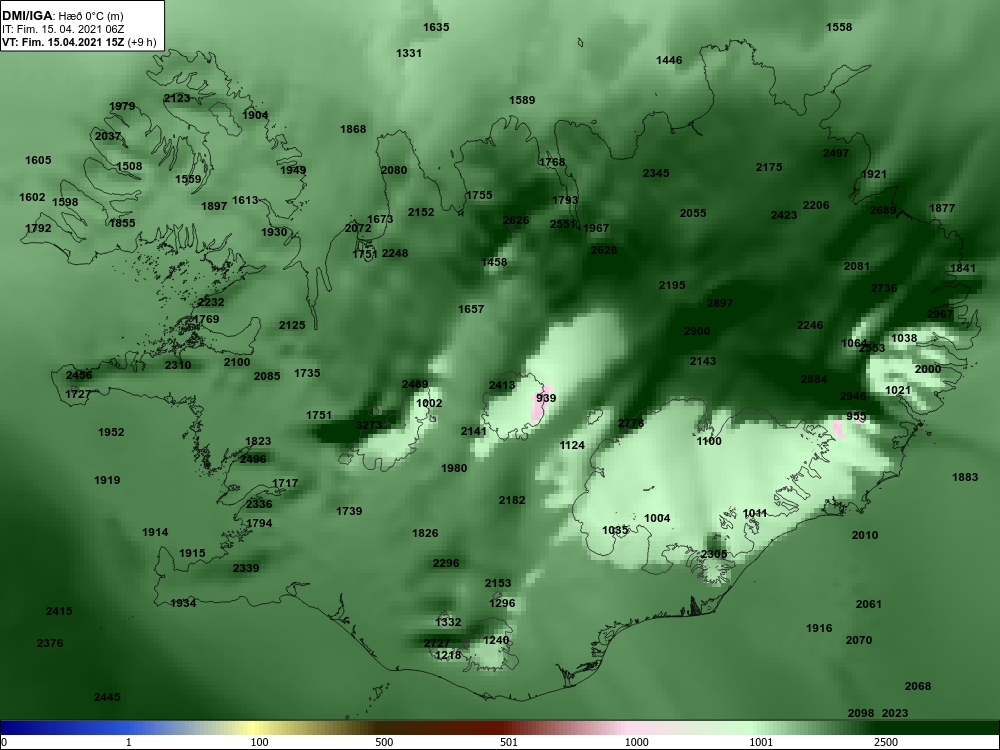The image size is (1000, 750).
Task: Select the 'IT: Fim. 15. 04. 2021 06Z' line
Action: [x=63, y=29]
